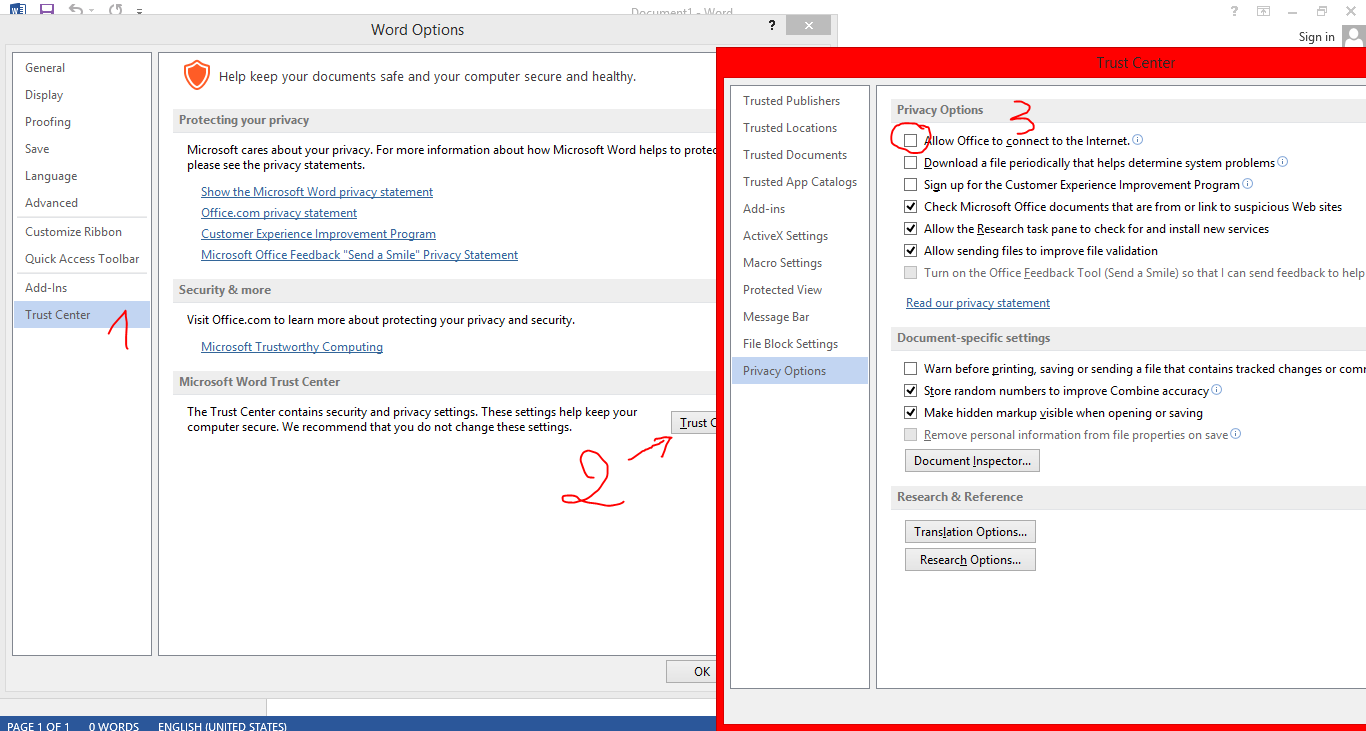
Task: Select Customize Ribbon in Word Options
Action: [x=82, y=232]
